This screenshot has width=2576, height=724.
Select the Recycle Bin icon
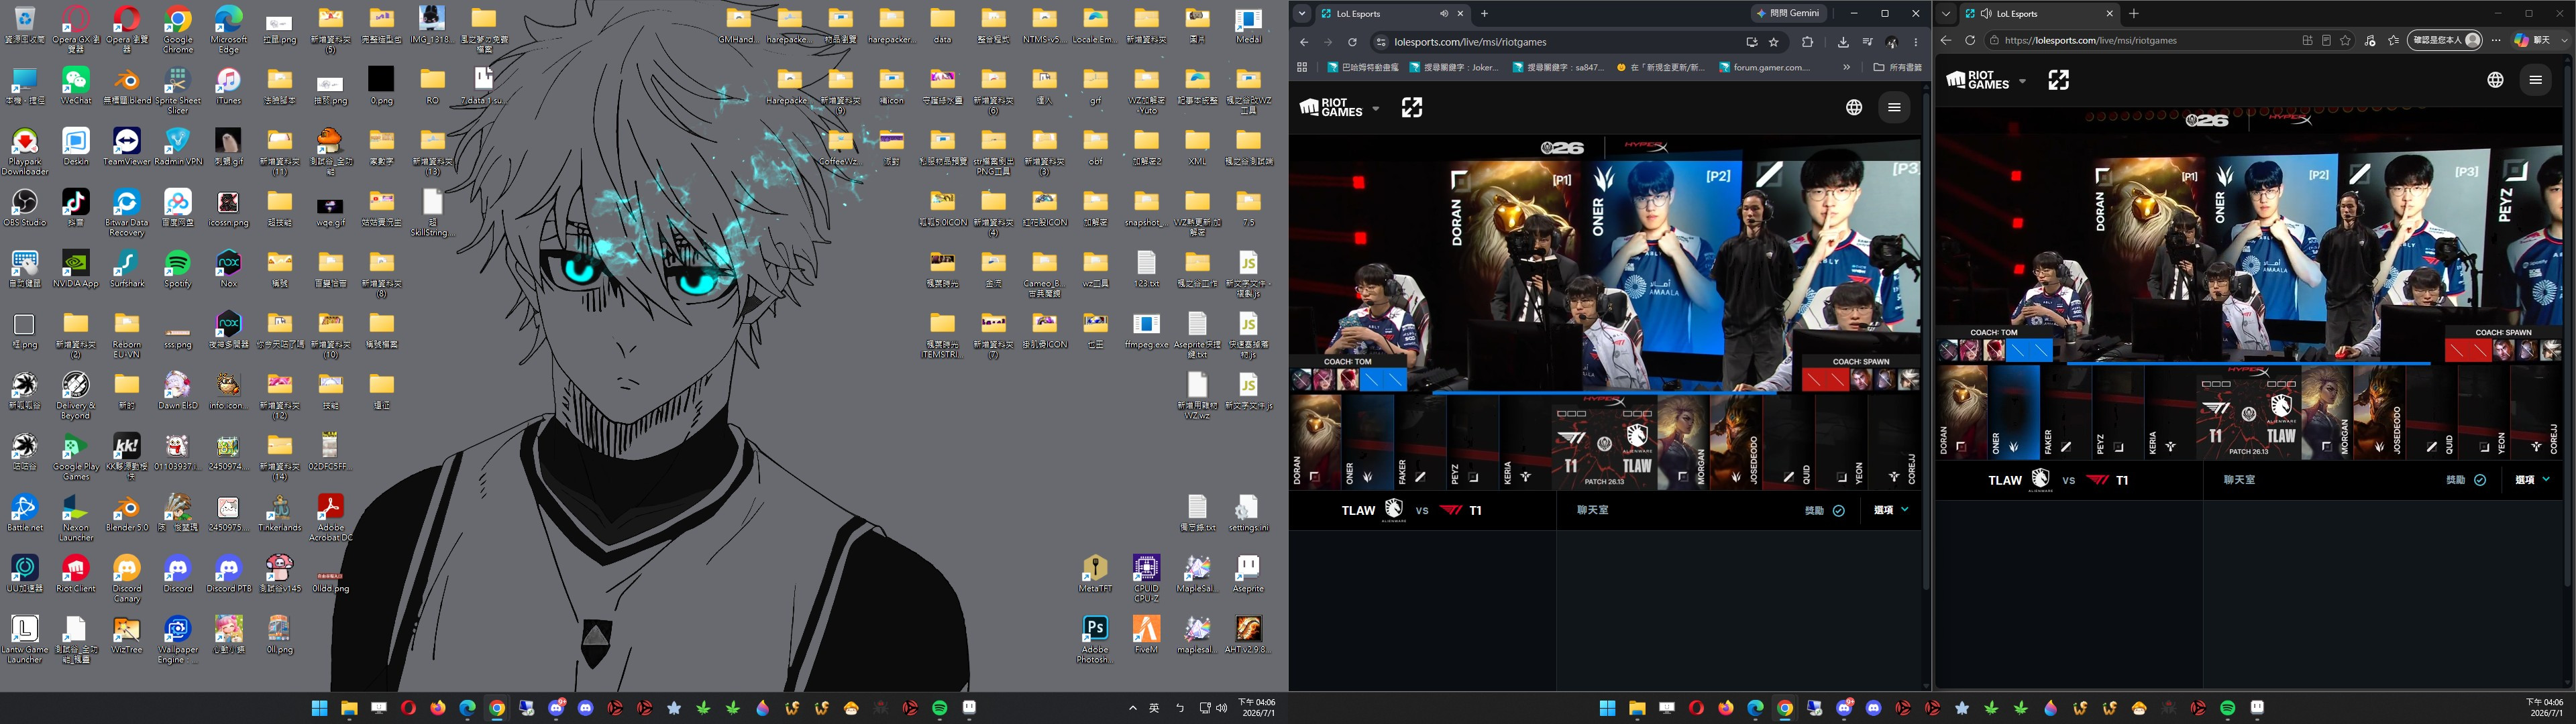[25, 26]
